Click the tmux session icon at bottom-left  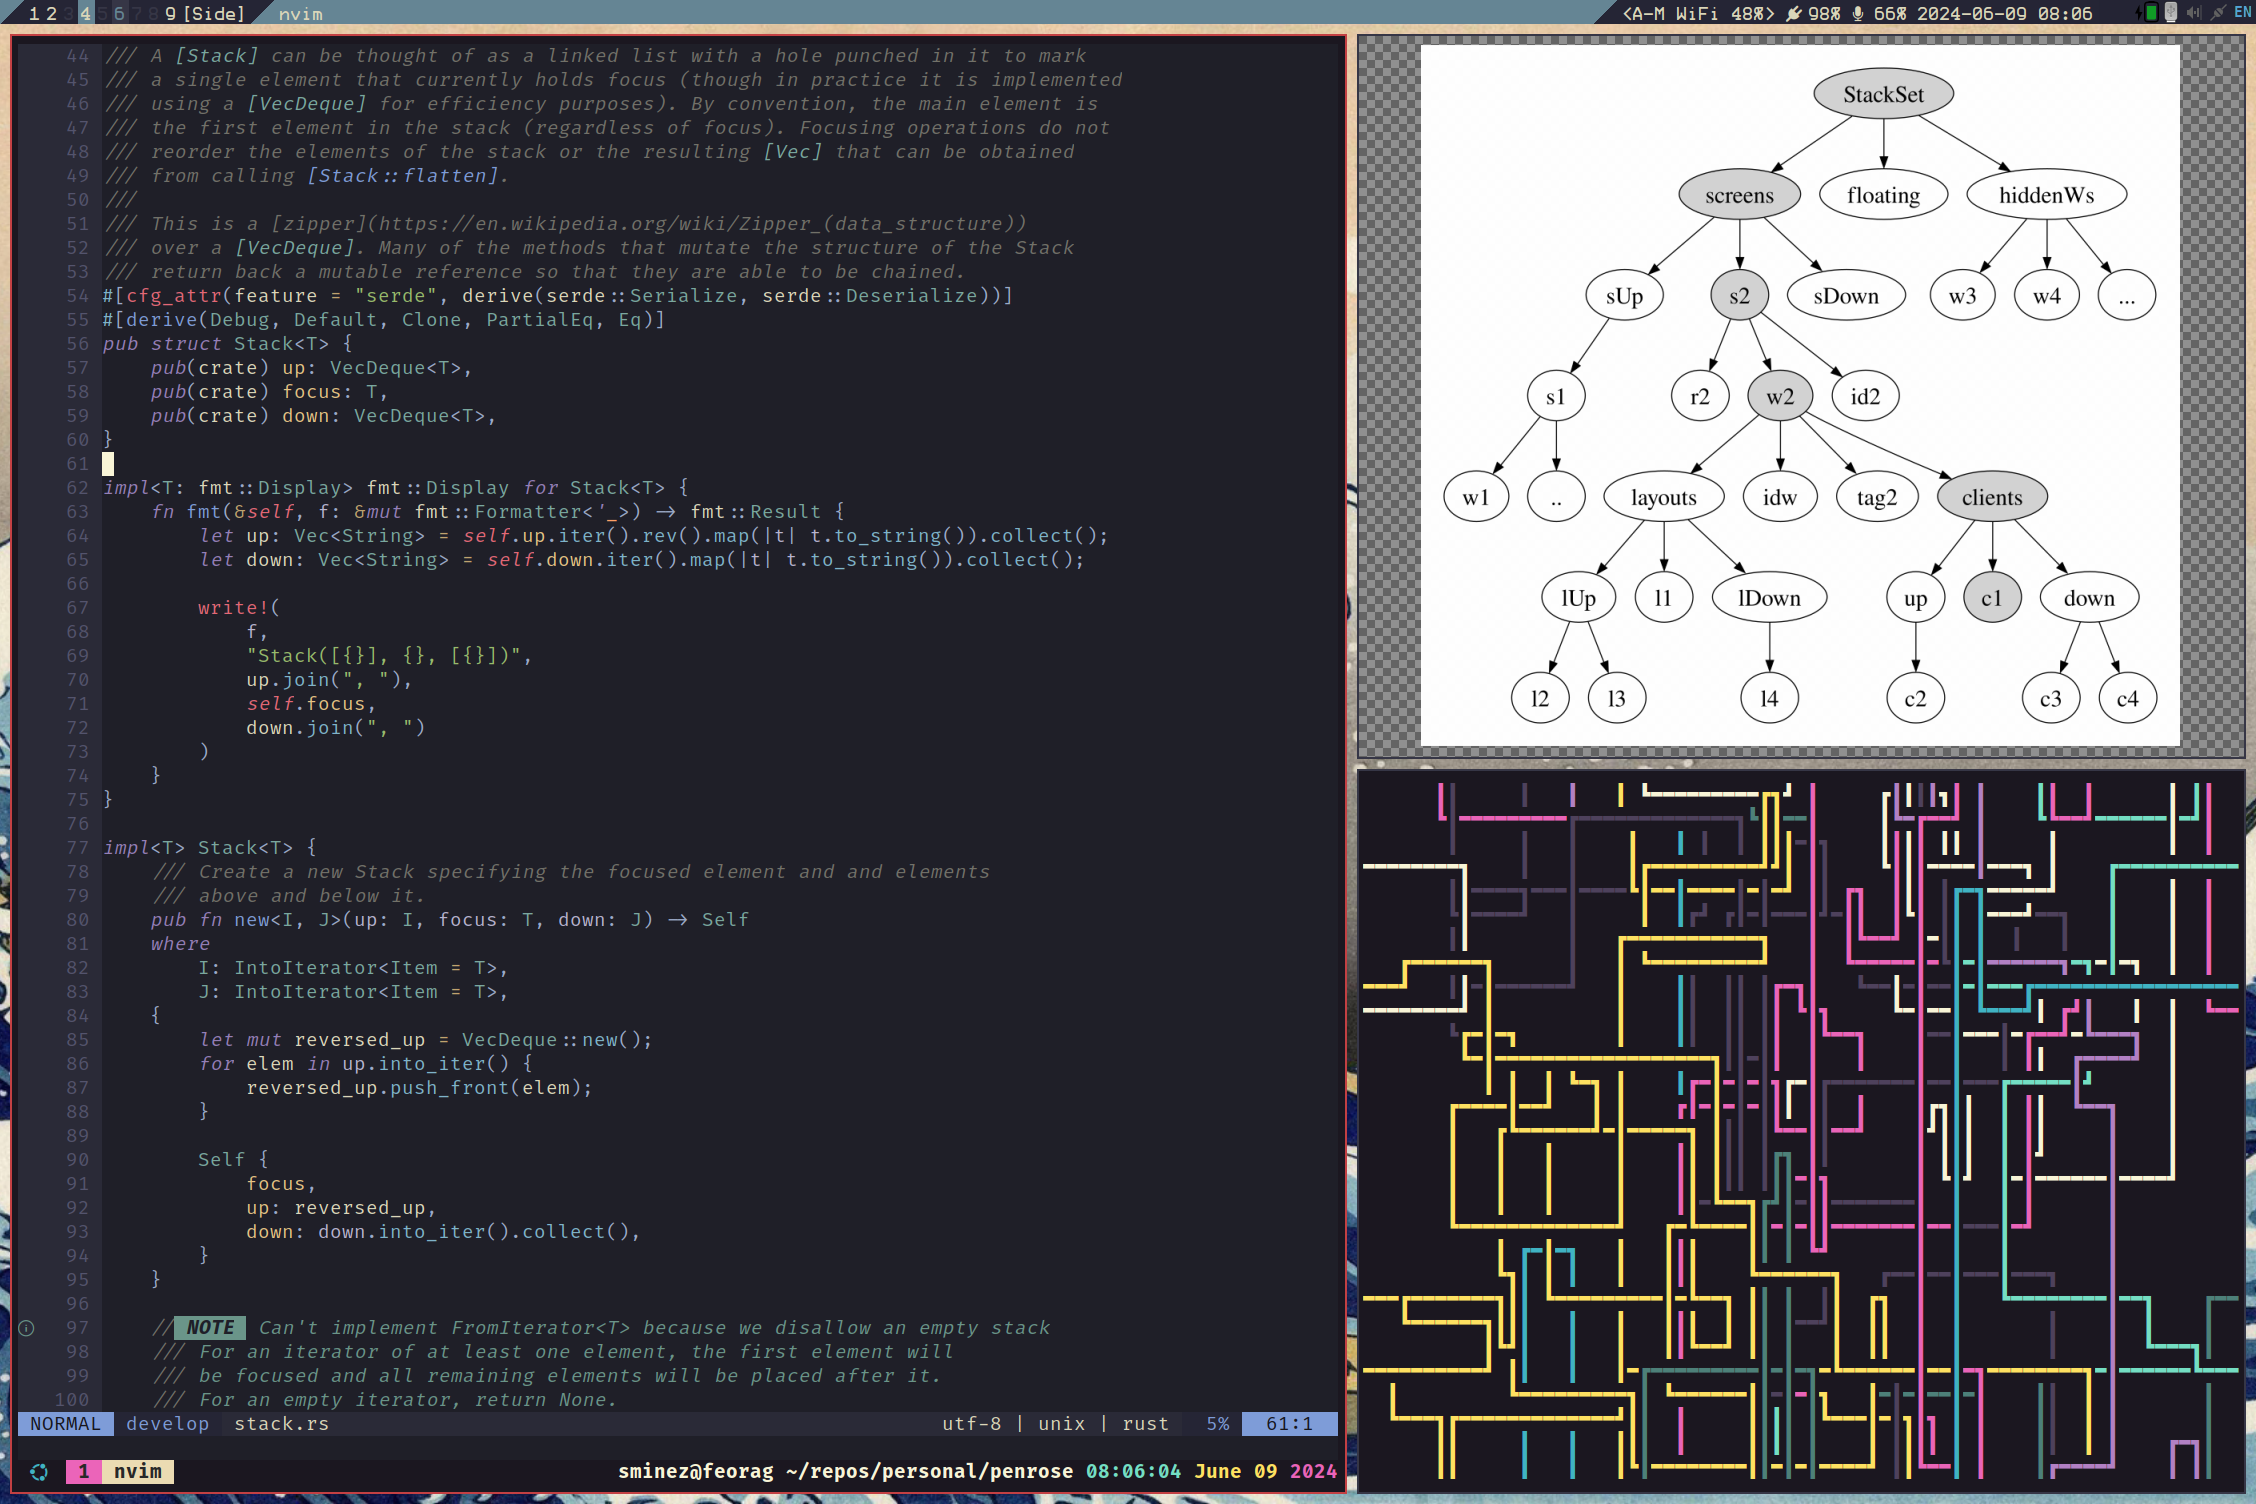point(39,1471)
